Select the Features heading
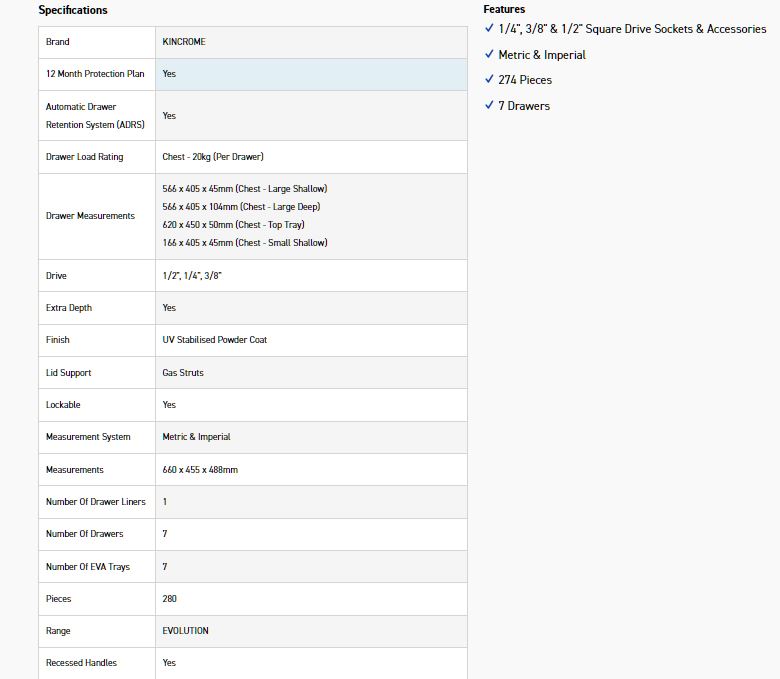Image resolution: width=780 pixels, height=679 pixels. click(x=504, y=9)
